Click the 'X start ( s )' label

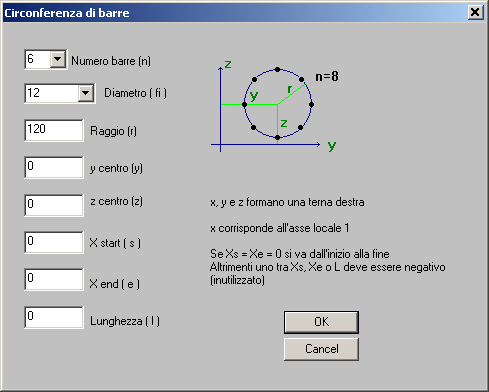(x=115, y=243)
